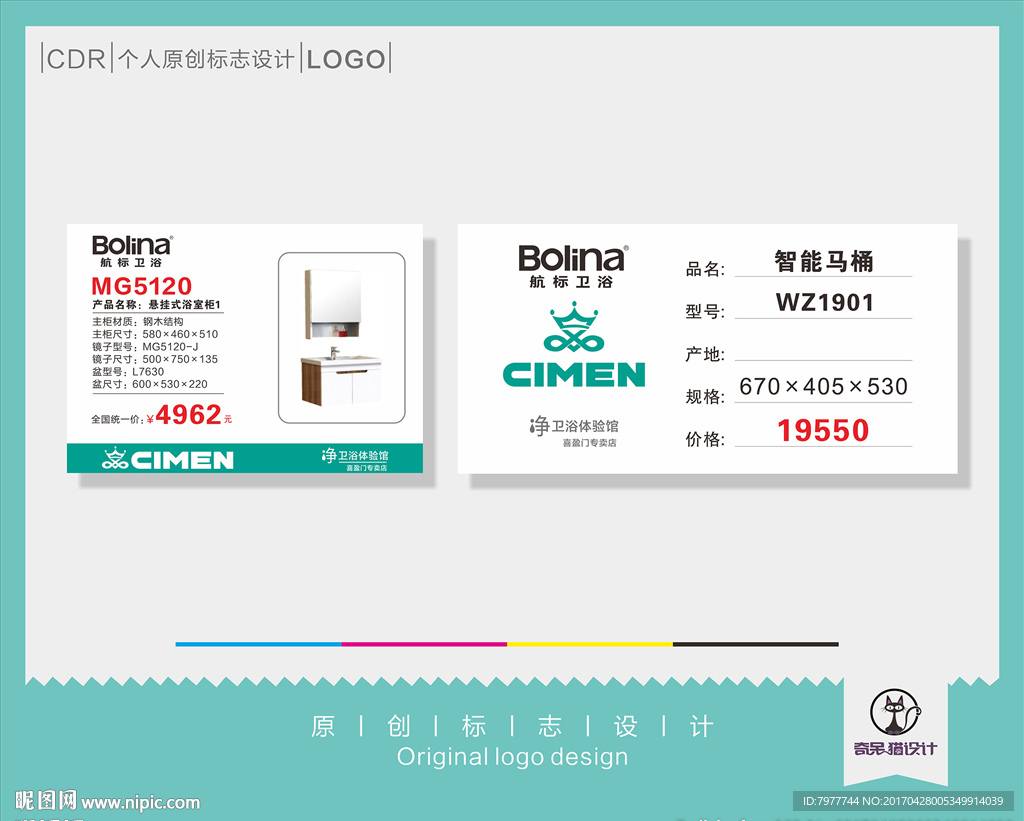1024x821 pixels.
Task: Click the Bolina logo on the MG5120 card
Action: 132,246
